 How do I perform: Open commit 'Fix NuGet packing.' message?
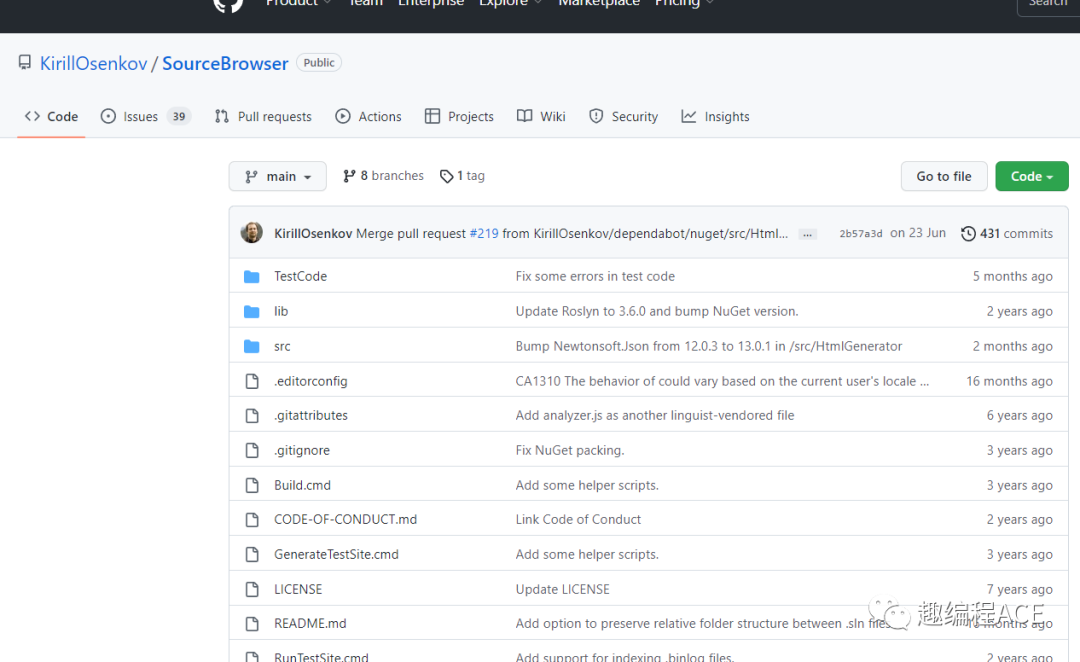570,451
